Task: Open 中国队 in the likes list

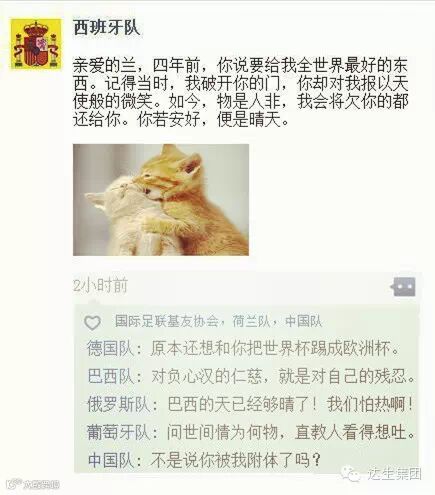Action: pos(304,321)
